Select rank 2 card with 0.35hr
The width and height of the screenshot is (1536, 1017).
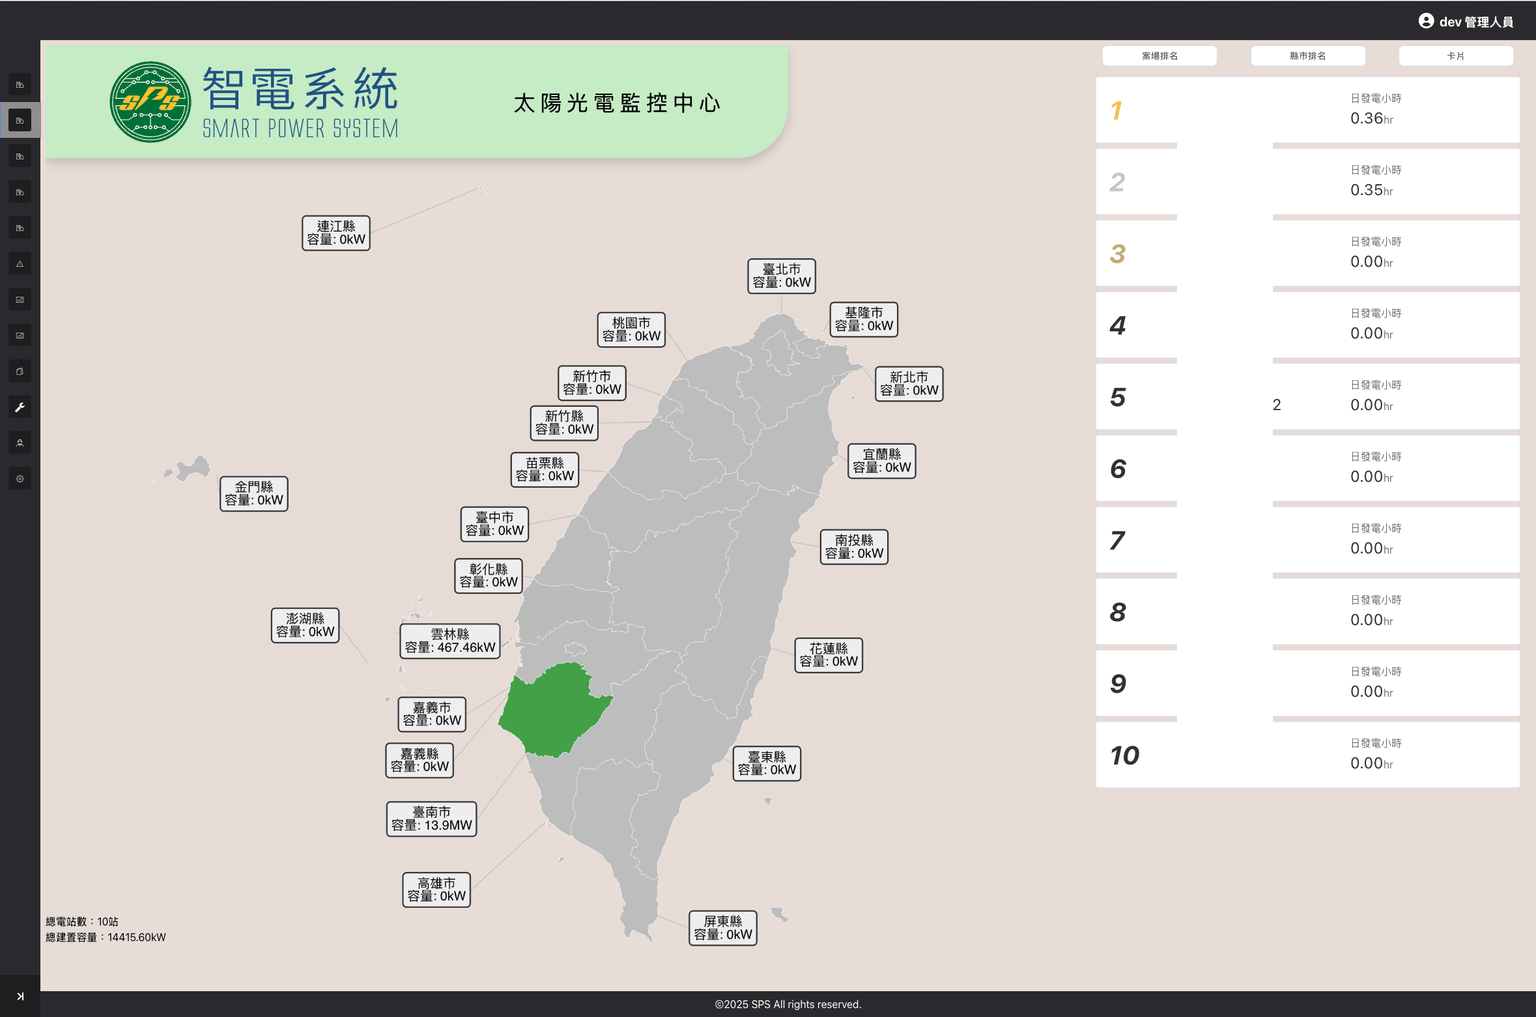pyautogui.click(x=1308, y=182)
